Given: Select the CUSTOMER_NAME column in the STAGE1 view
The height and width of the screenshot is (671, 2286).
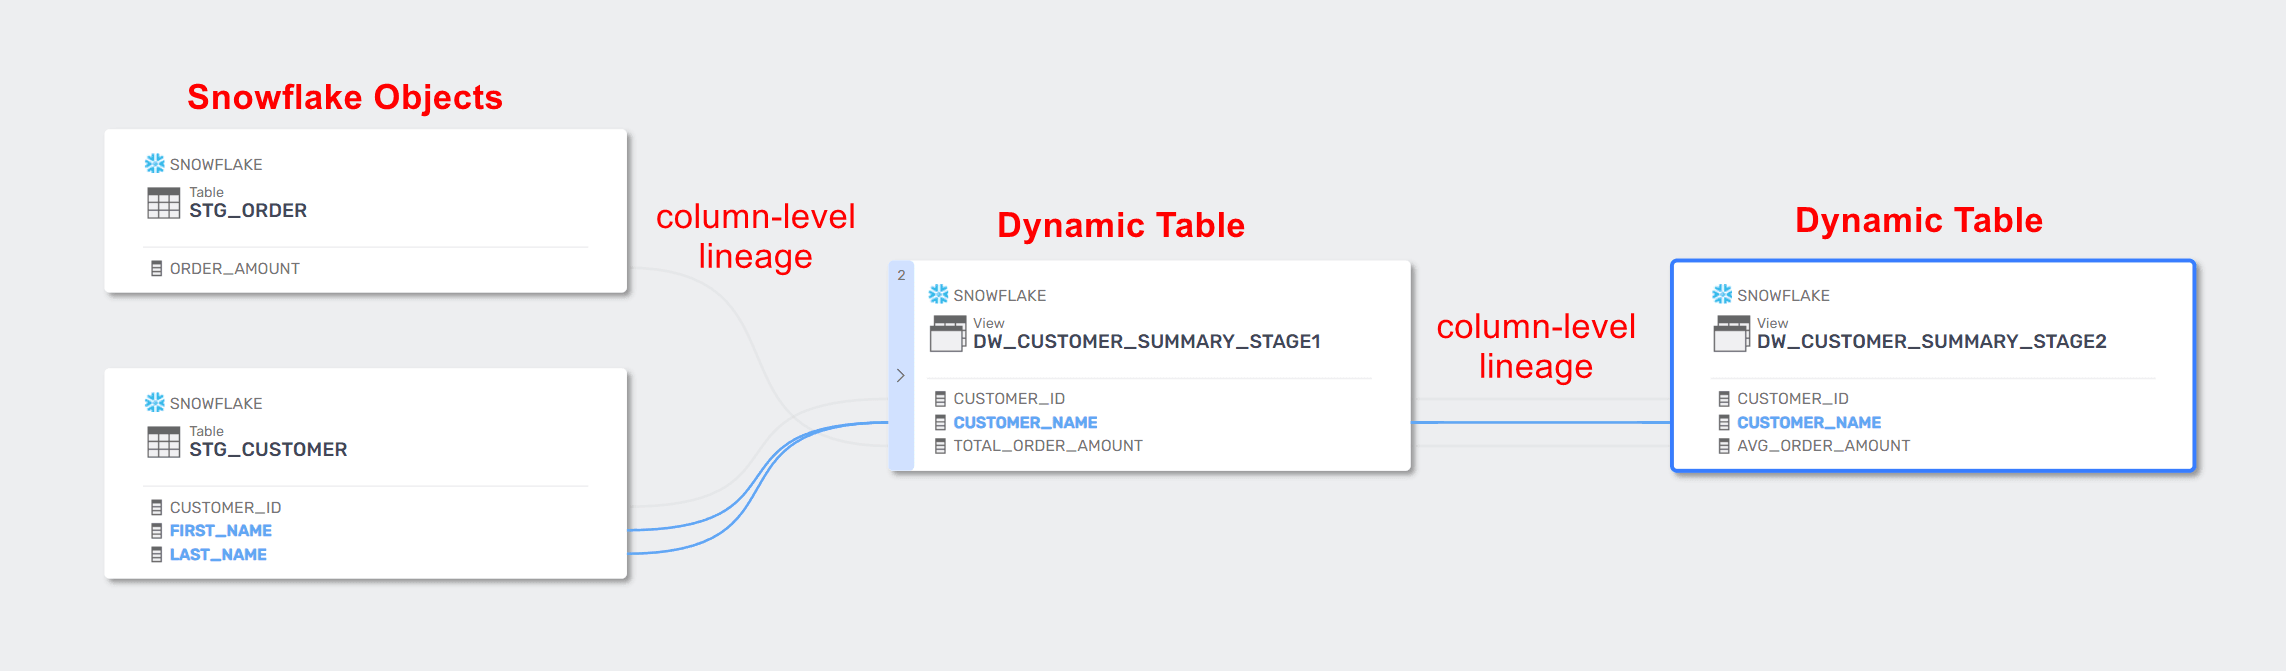Looking at the screenshot, I should 1025,423.
